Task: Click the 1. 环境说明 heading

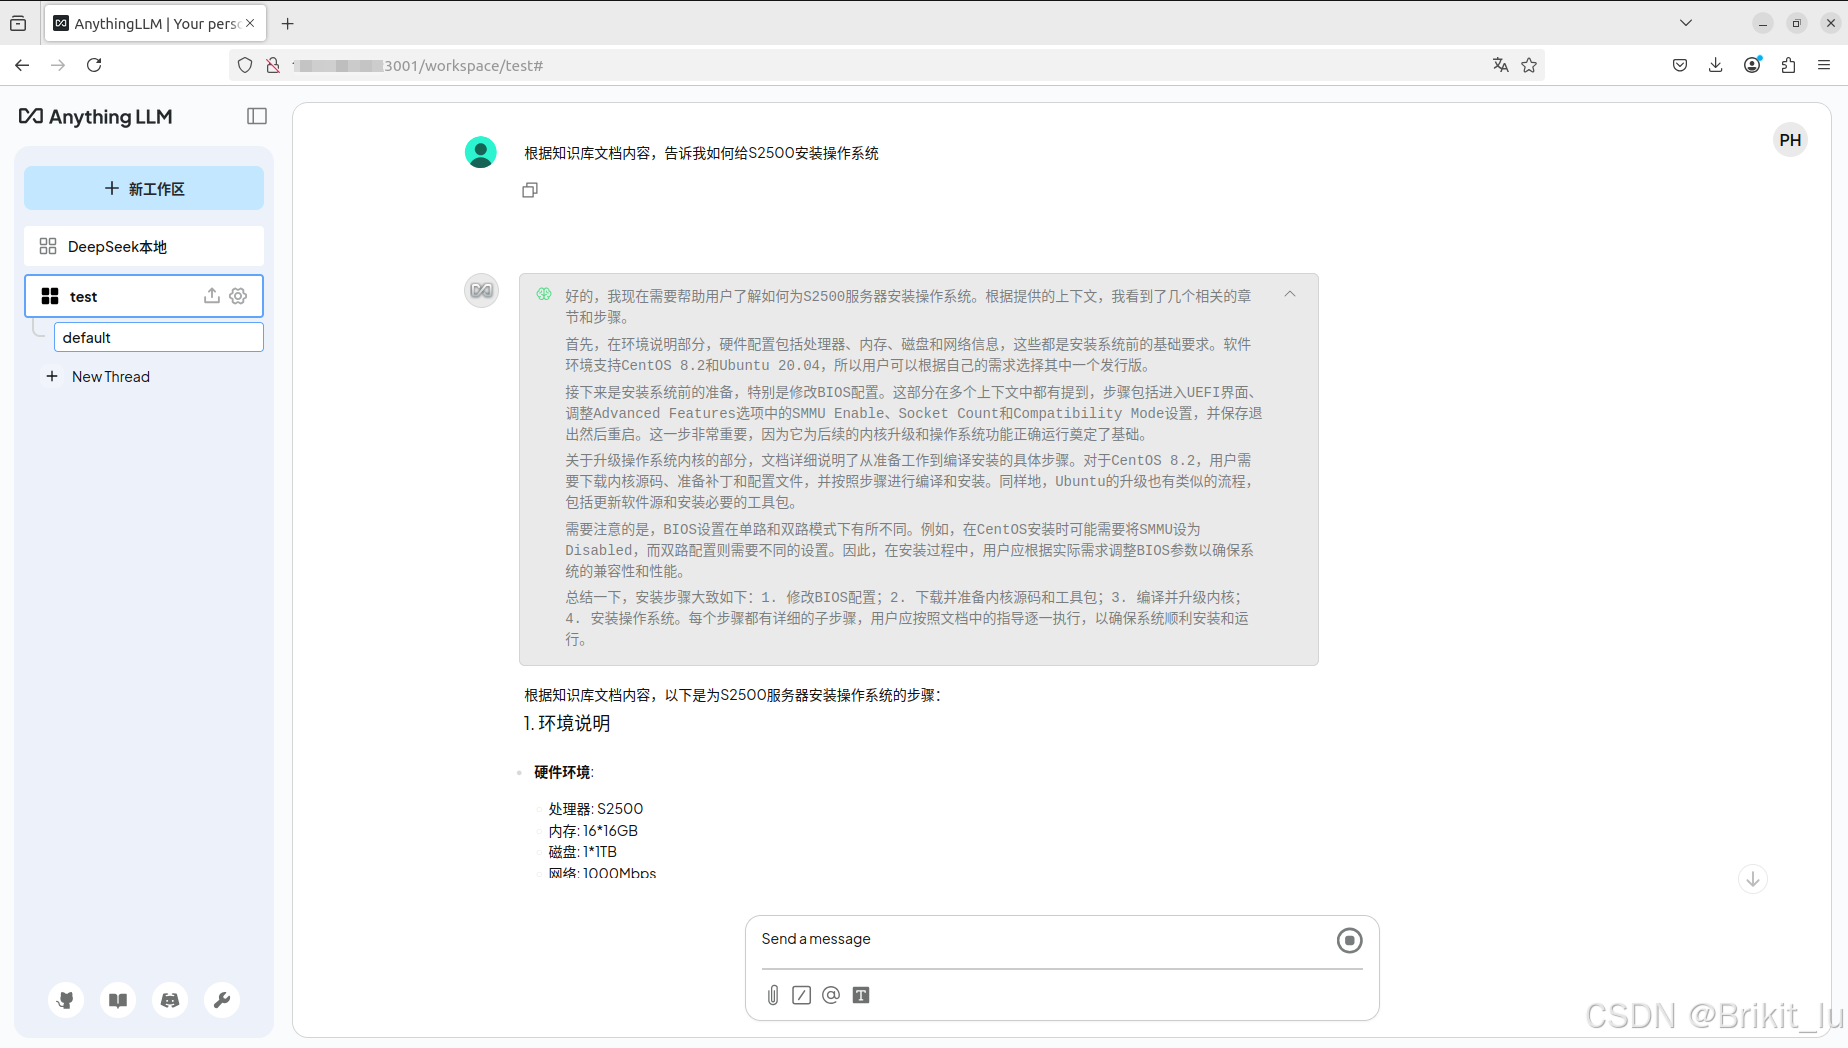Action: point(567,723)
